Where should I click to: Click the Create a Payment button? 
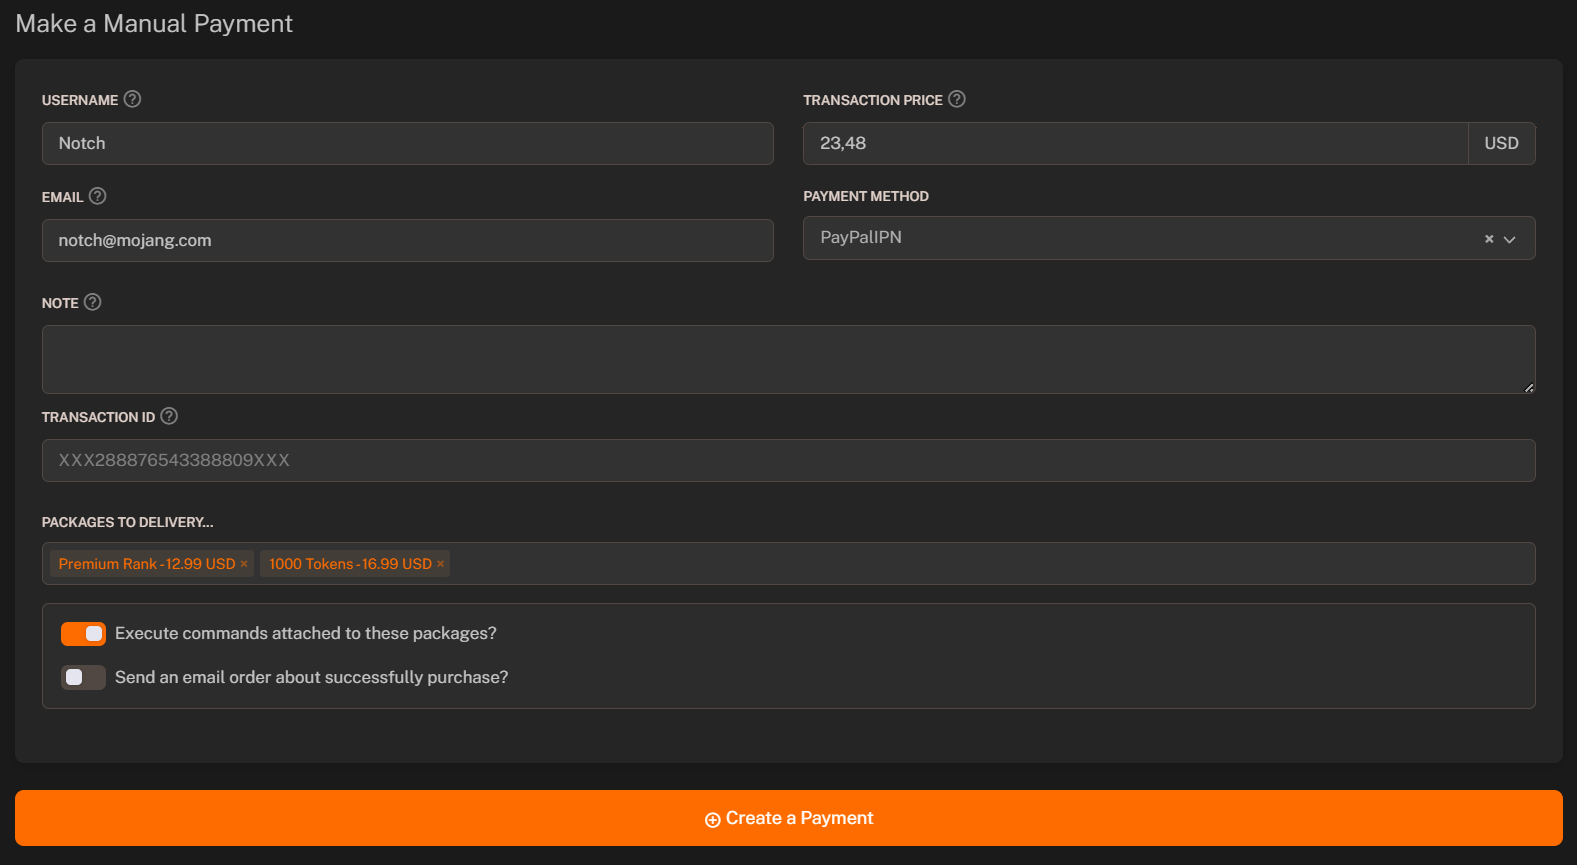pyautogui.click(x=789, y=818)
